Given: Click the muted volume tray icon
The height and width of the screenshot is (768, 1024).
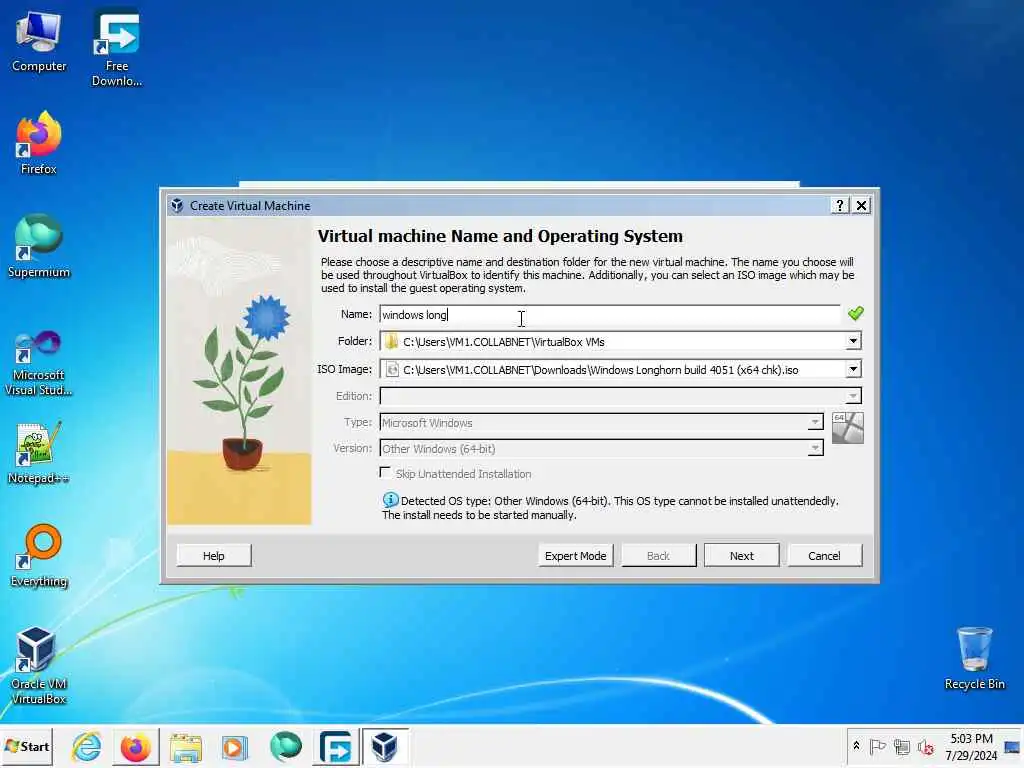Looking at the screenshot, I should pyautogui.click(x=925, y=746).
